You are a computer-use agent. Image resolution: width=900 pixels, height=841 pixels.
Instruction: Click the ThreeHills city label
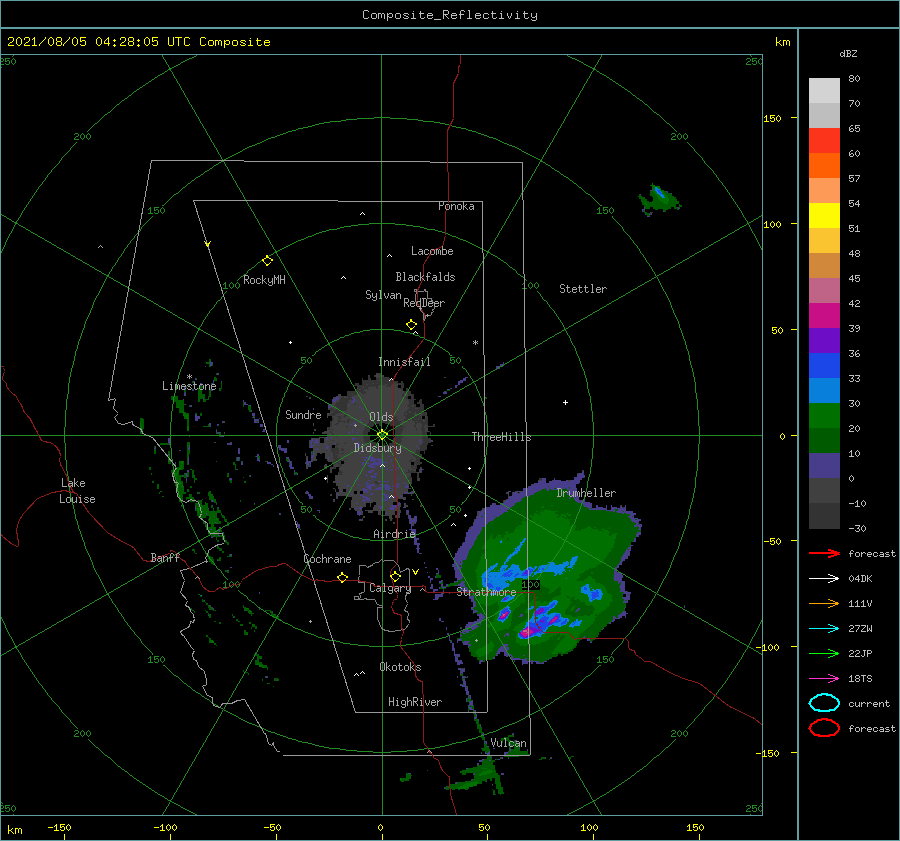[x=501, y=437]
